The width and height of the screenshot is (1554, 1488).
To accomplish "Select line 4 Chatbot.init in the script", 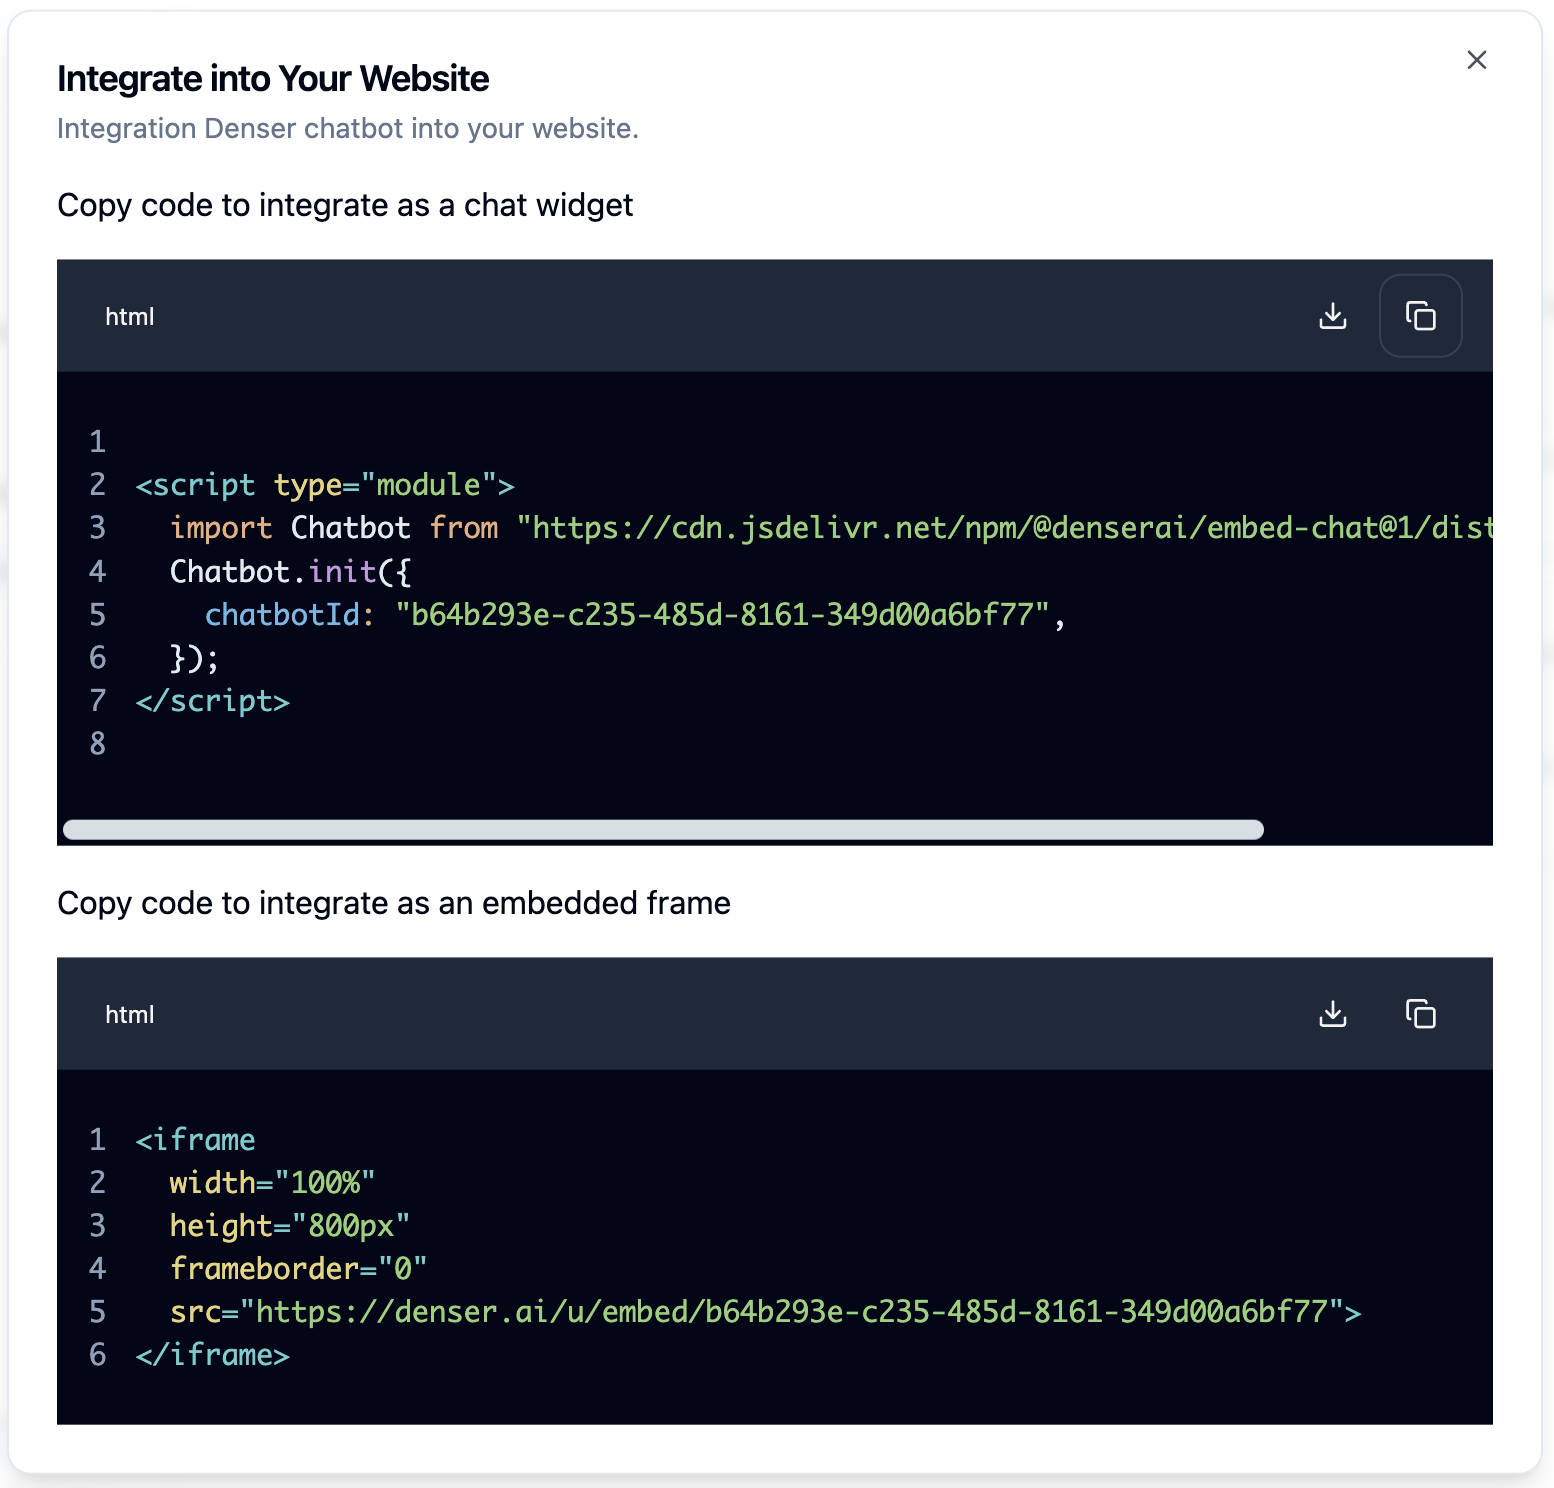I will coord(290,570).
